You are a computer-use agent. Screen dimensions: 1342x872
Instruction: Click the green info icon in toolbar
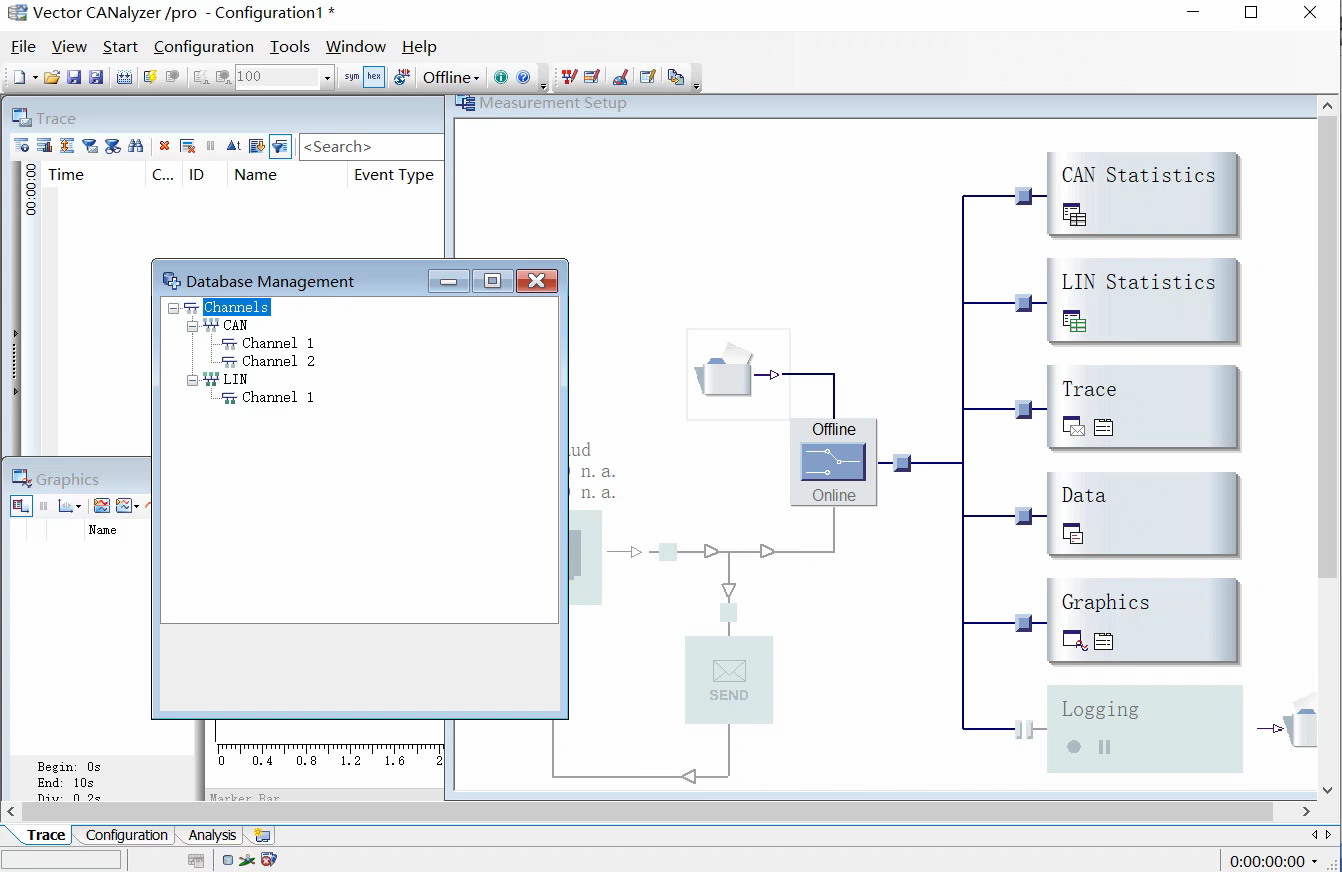click(x=501, y=77)
